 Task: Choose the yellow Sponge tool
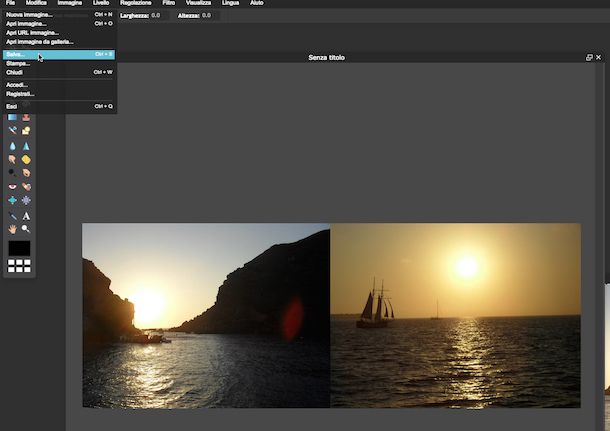(26, 159)
